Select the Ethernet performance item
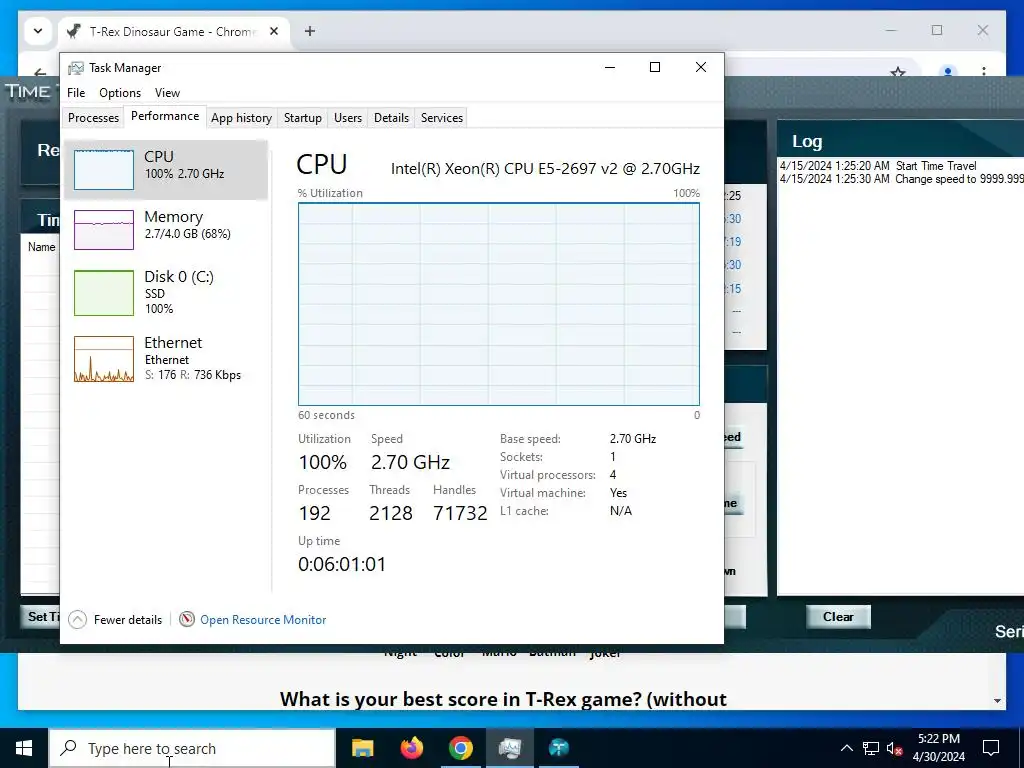 [x=166, y=359]
